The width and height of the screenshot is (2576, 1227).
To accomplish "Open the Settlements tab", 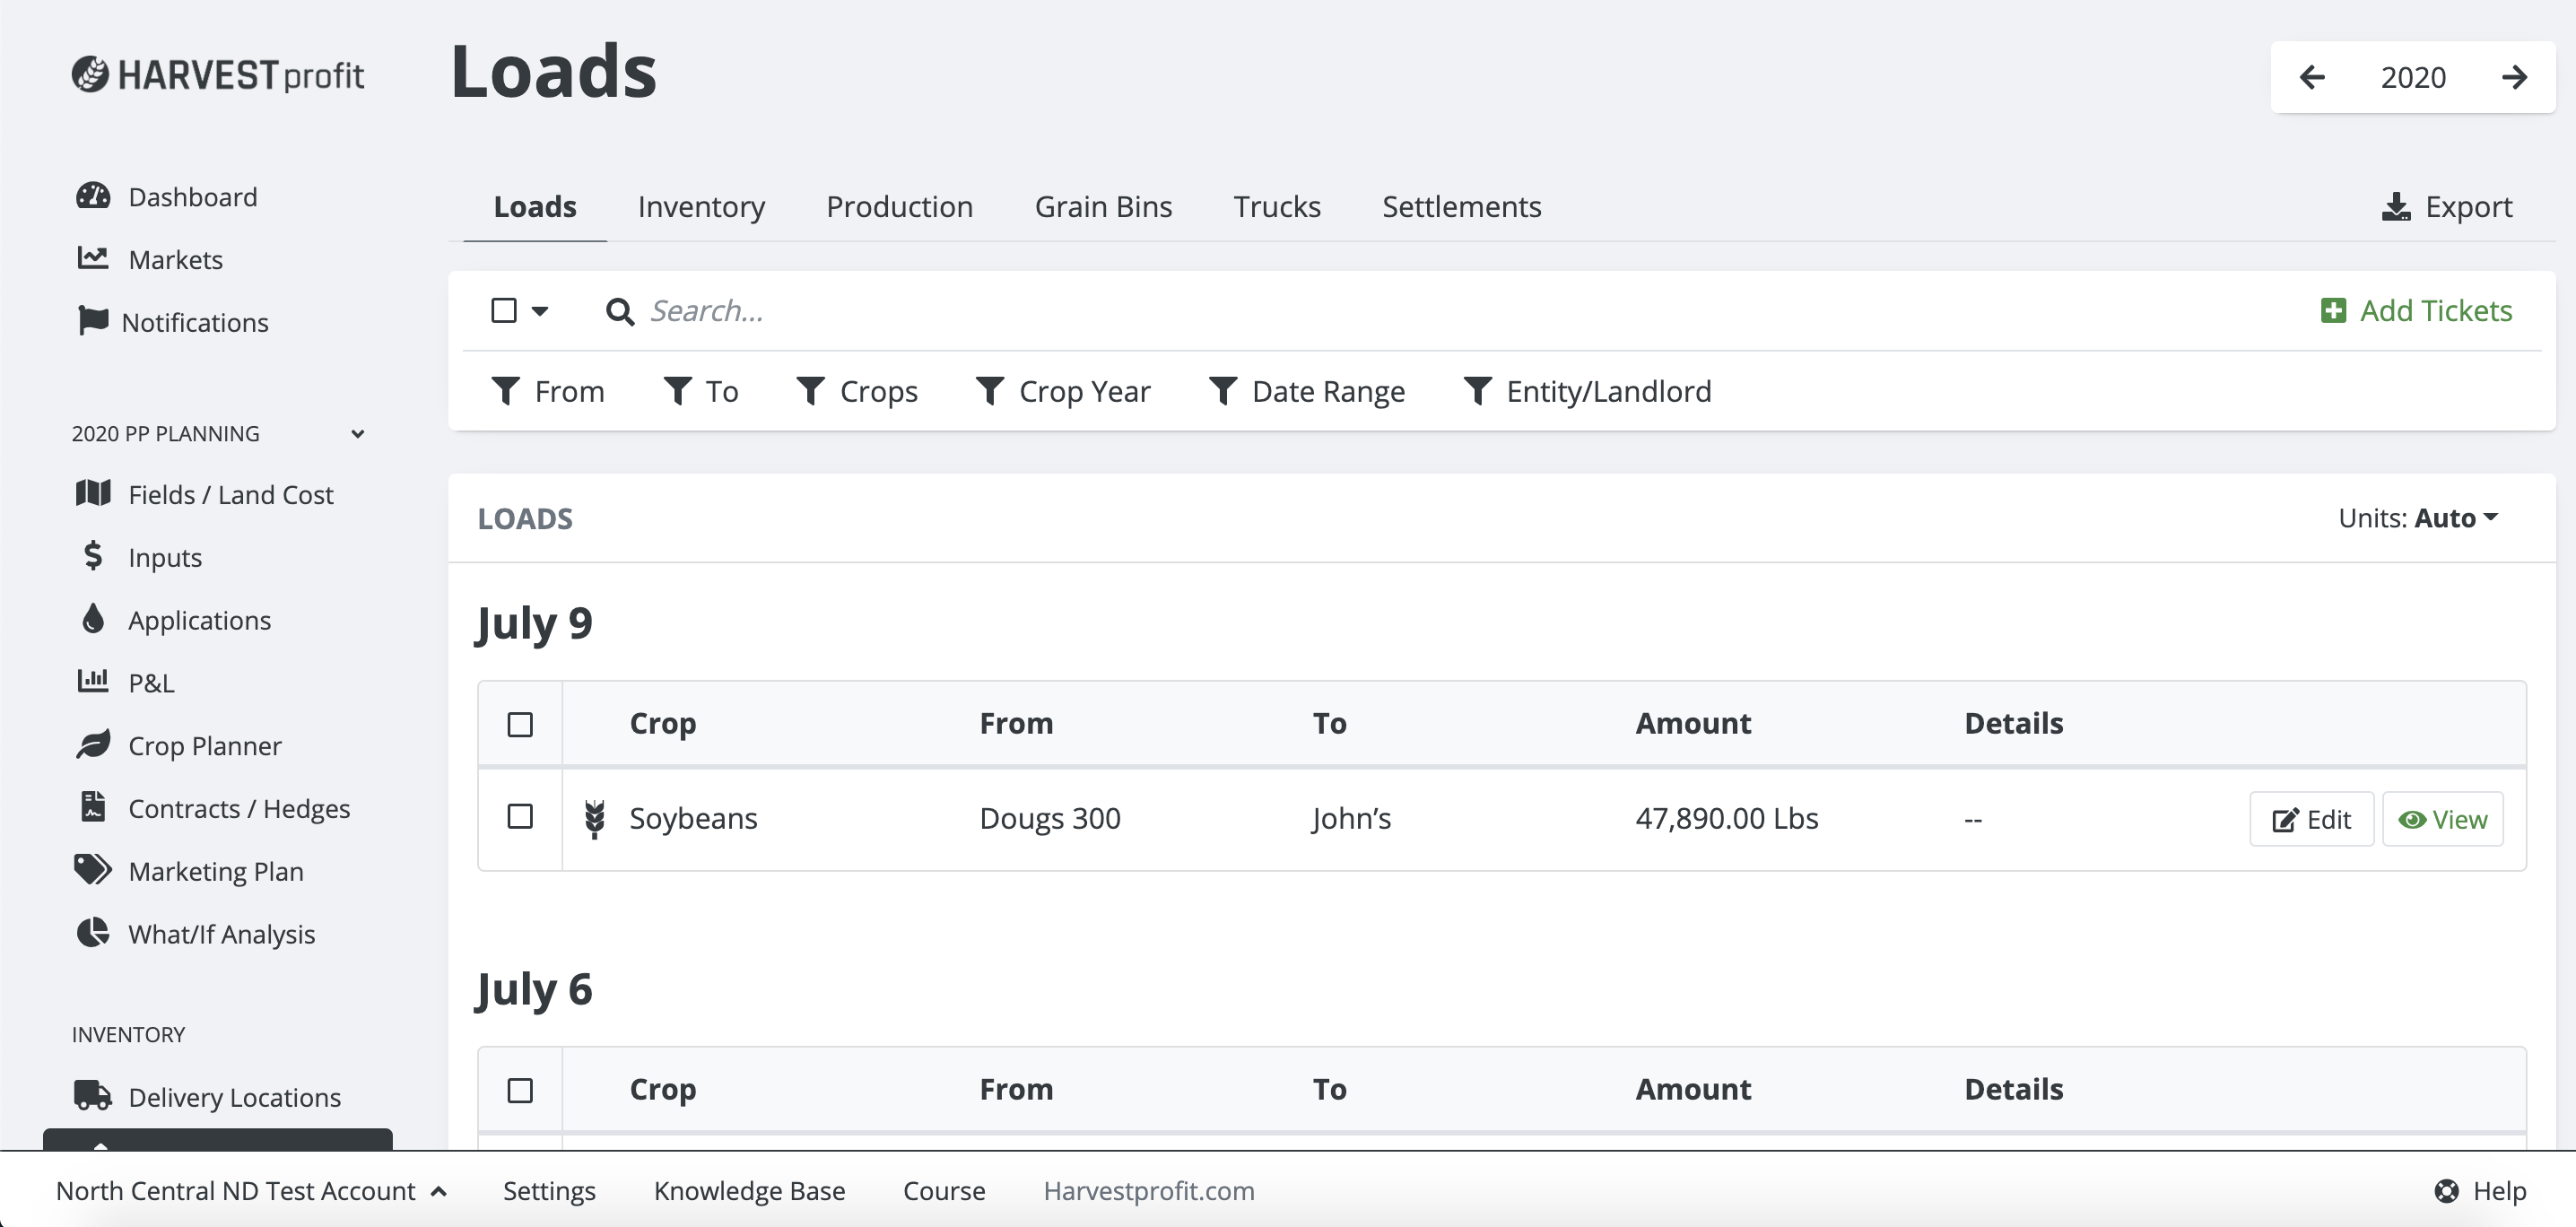I will point(1461,206).
